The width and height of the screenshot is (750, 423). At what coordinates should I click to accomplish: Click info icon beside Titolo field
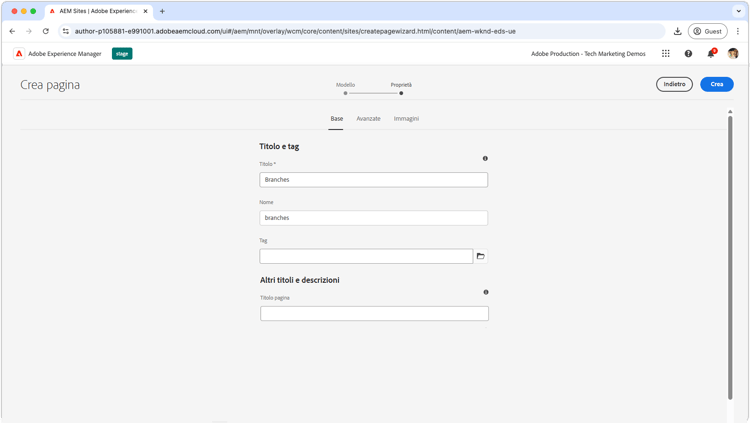coord(485,158)
